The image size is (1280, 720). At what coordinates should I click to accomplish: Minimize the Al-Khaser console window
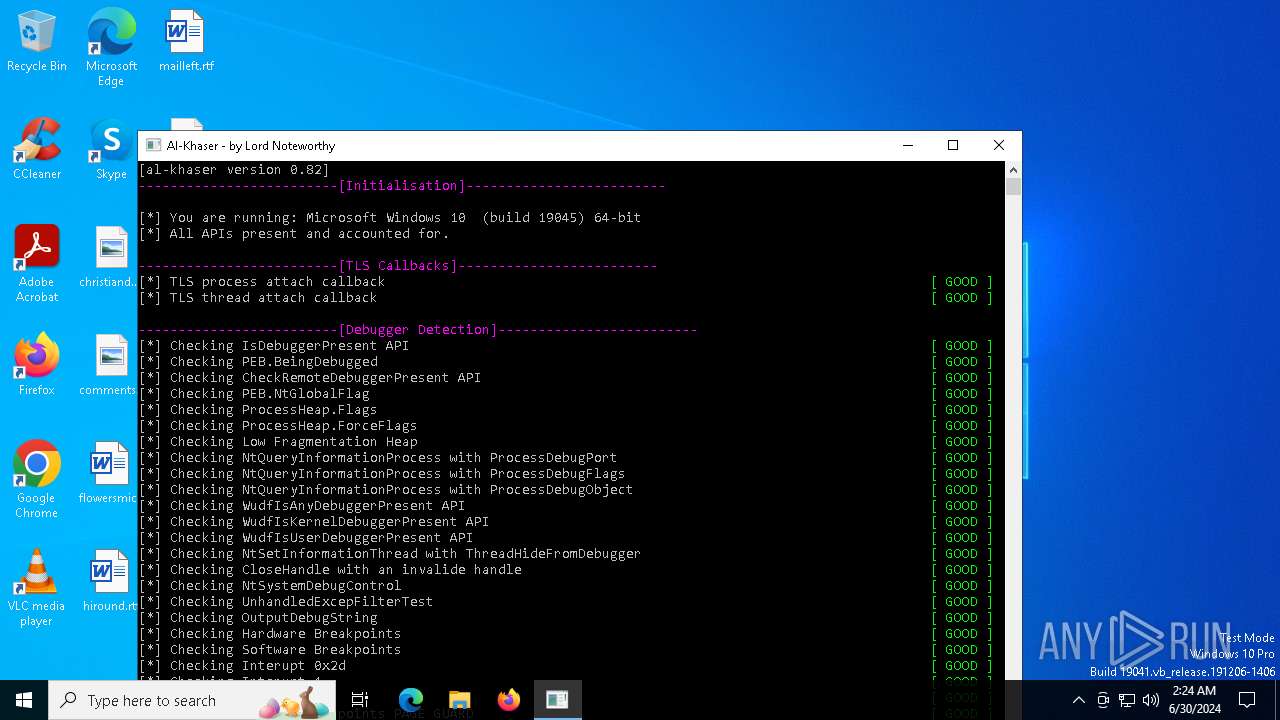click(x=908, y=145)
